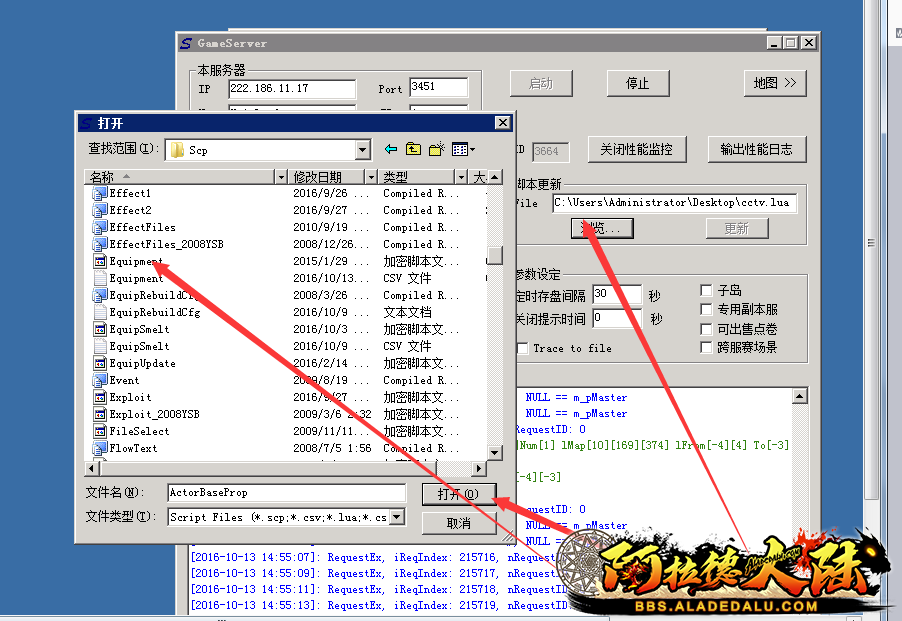
Task: Select the FileSelect script file
Action: pyautogui.click(x=139, y=431)
